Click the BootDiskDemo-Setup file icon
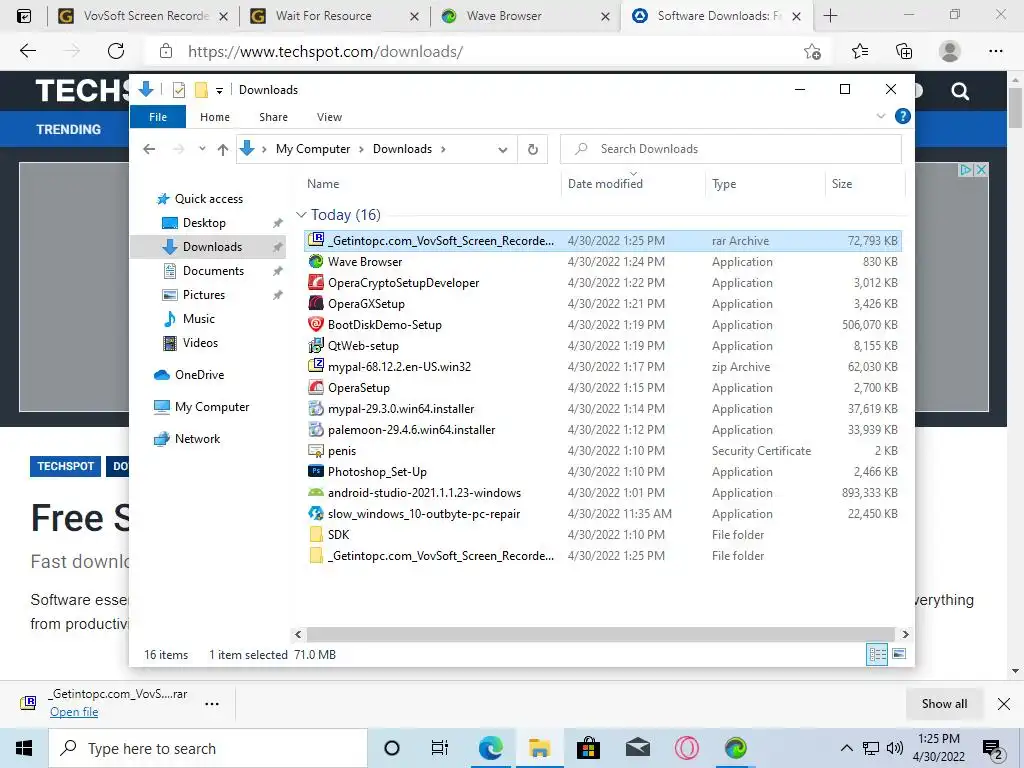The width and height of the screenshot is (1024, 768). coord(316,325)
